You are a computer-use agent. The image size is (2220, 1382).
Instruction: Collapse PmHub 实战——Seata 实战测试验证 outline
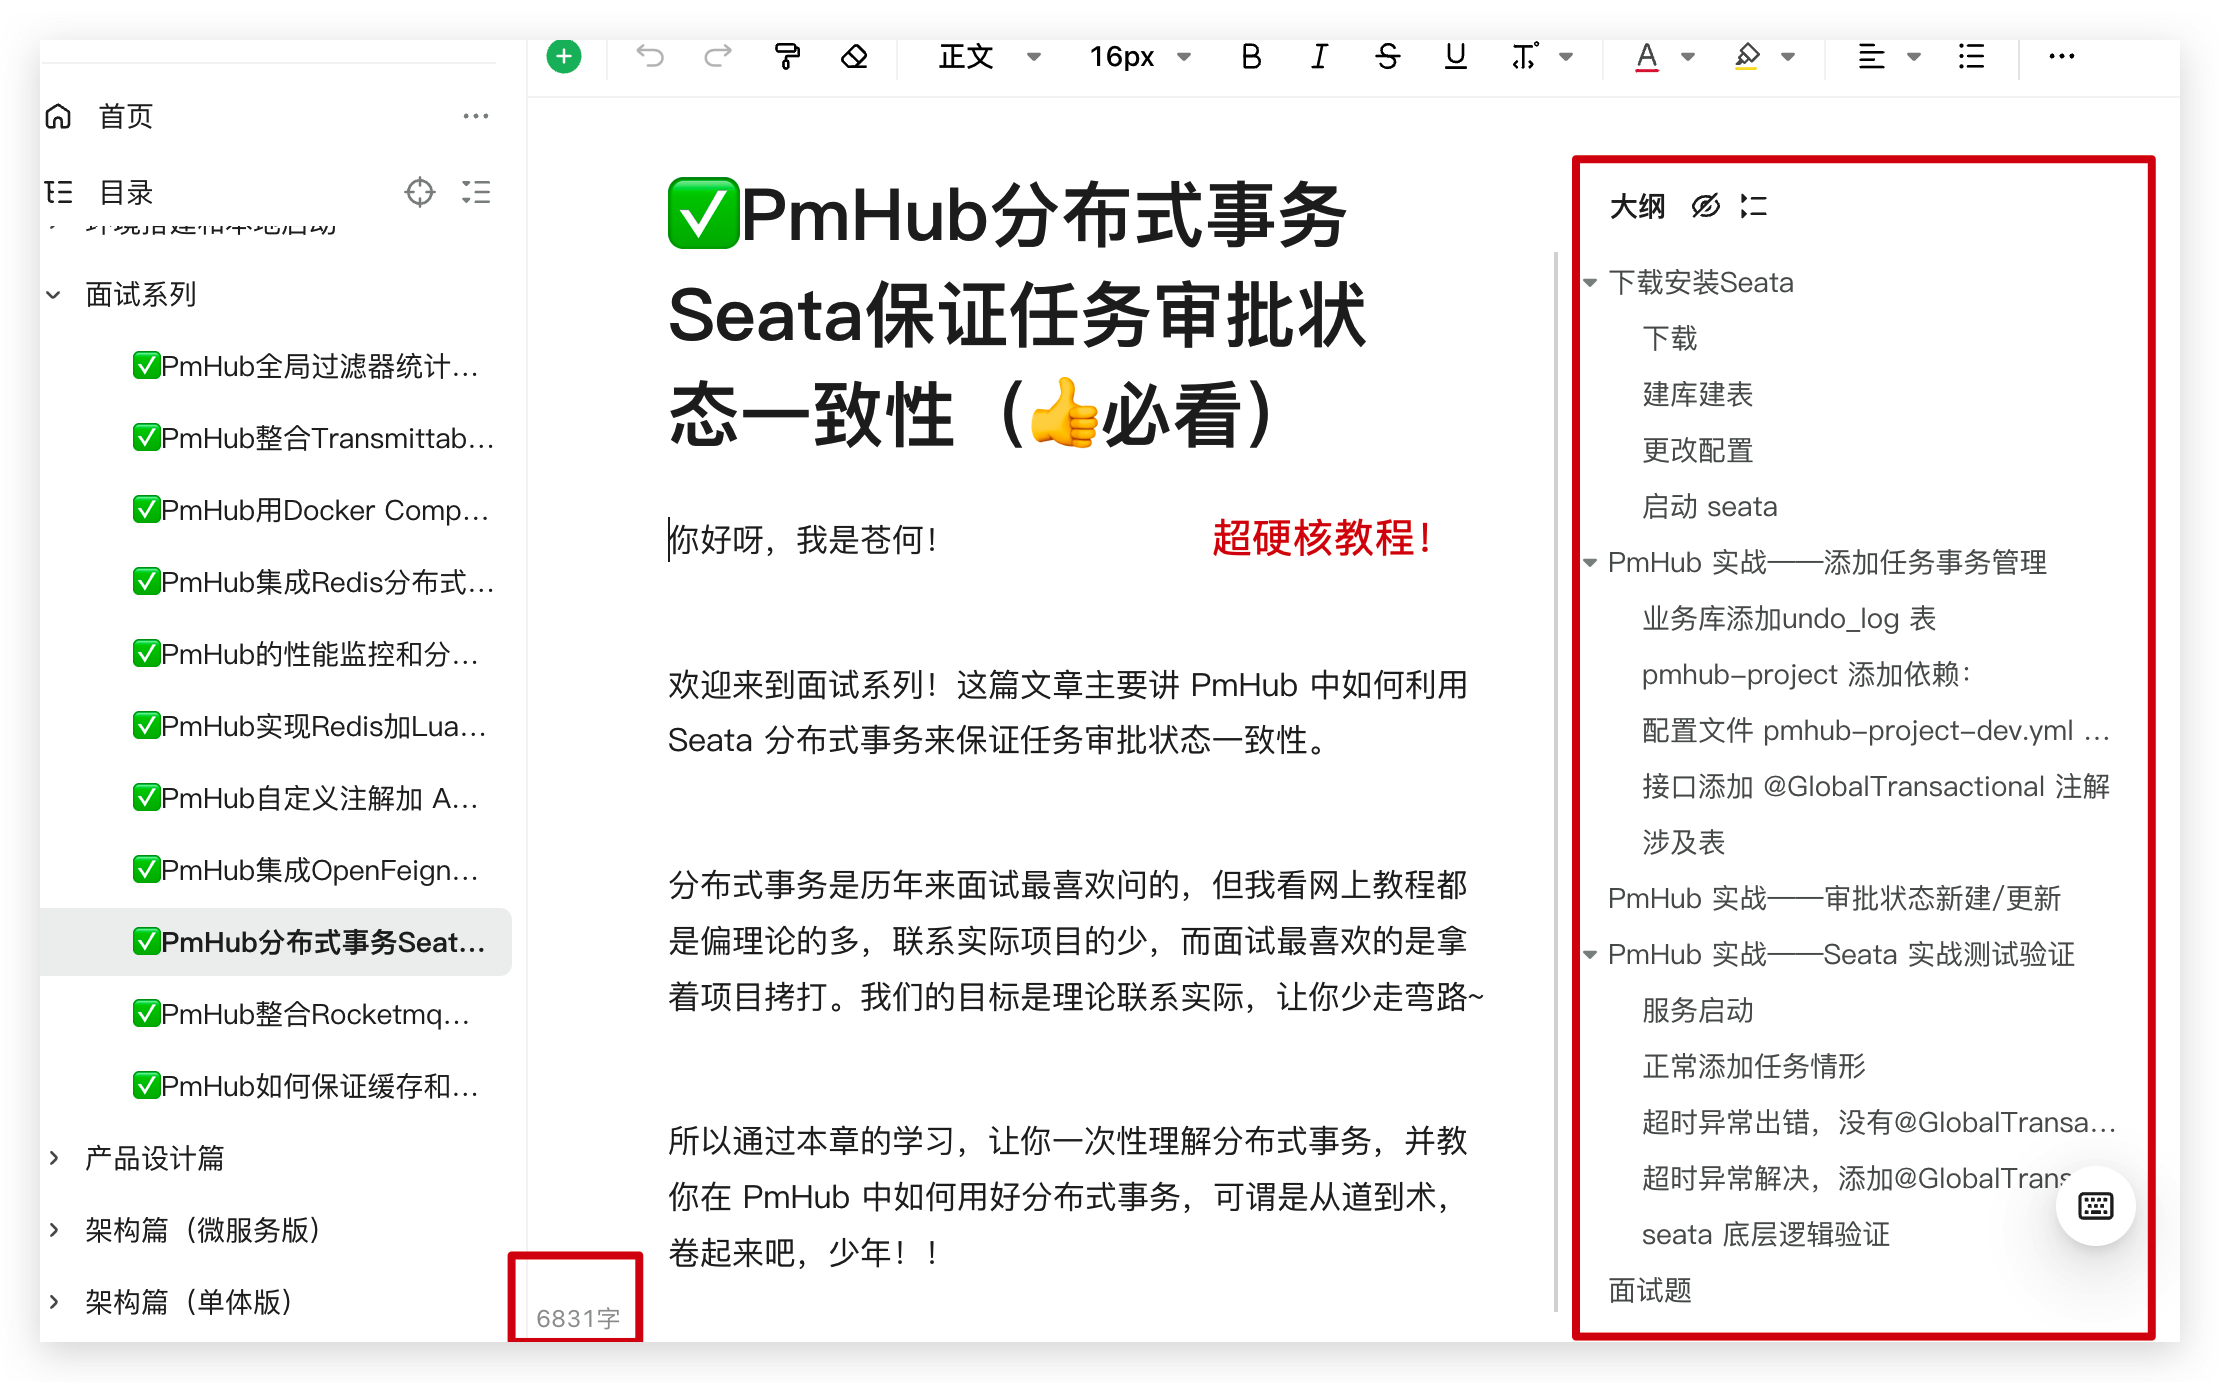pos(1590,955)
